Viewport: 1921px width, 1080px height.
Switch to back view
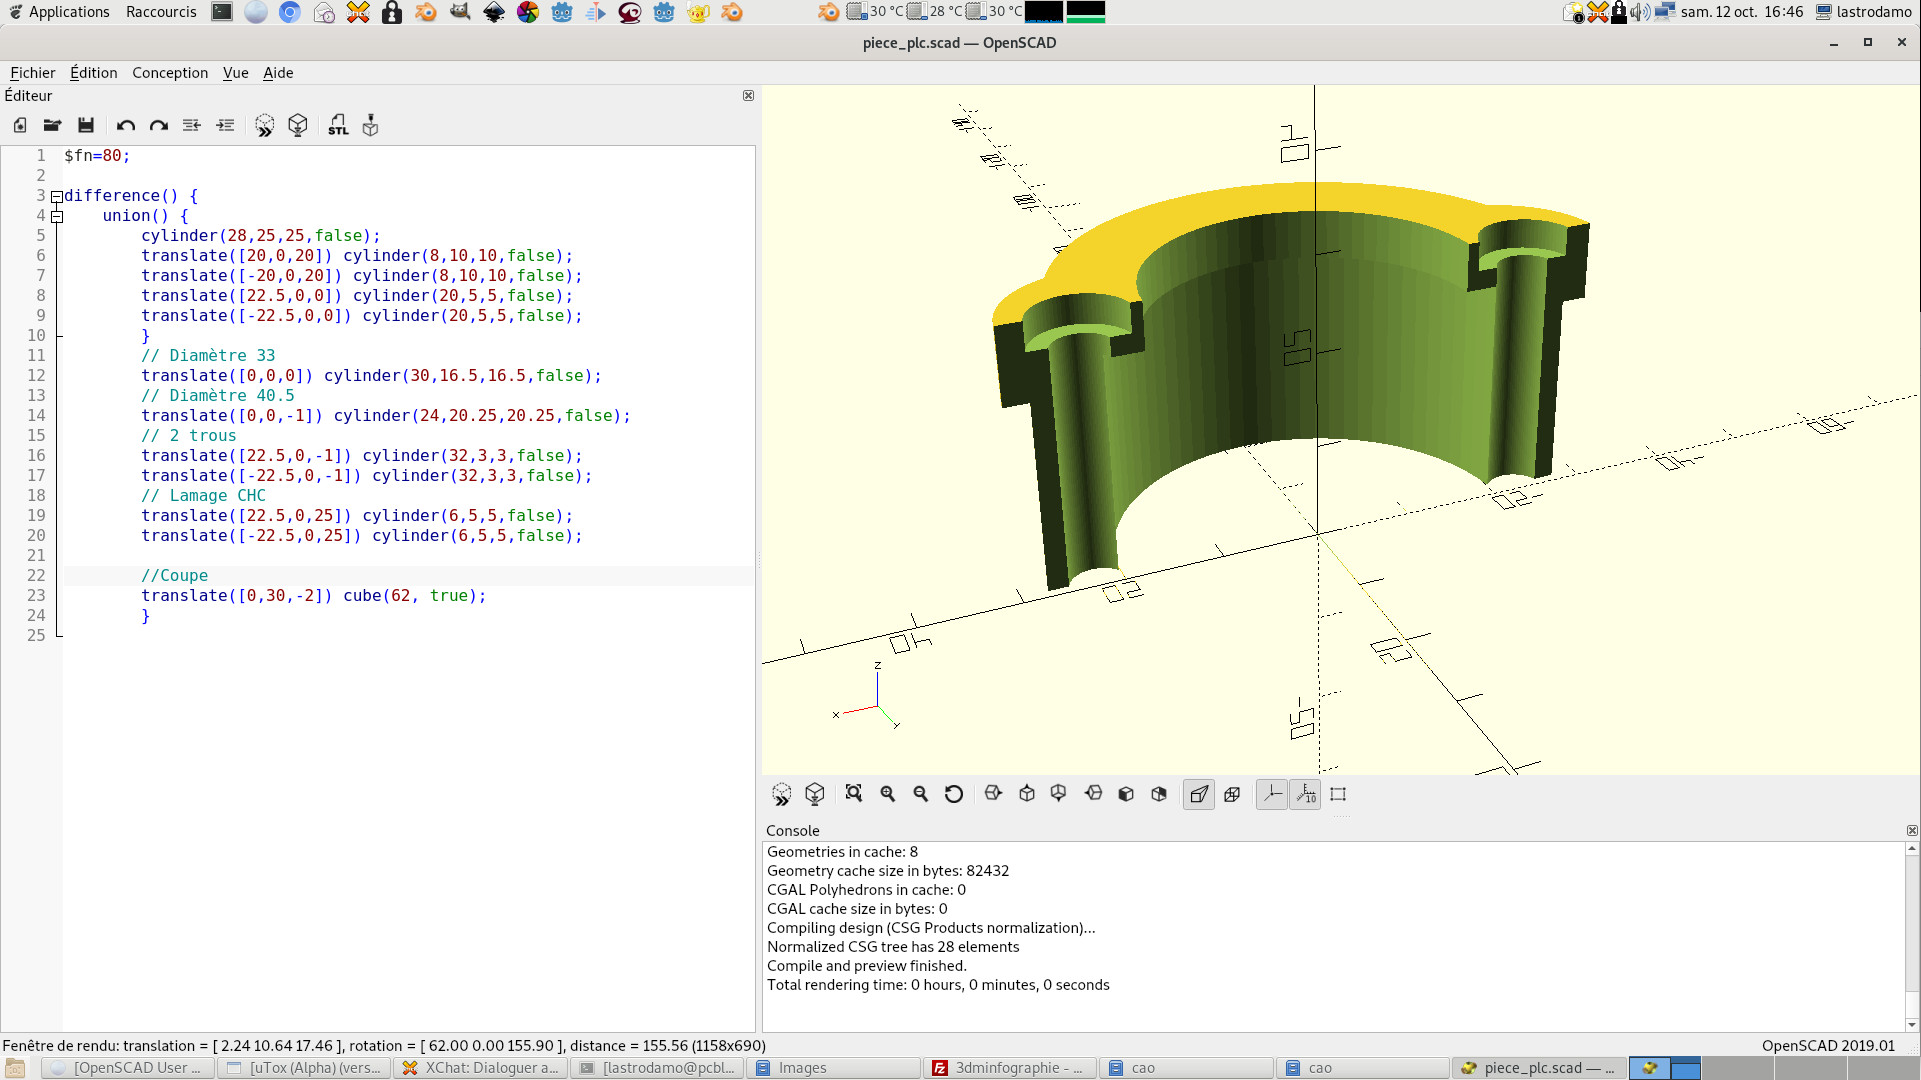point(1159,794)
